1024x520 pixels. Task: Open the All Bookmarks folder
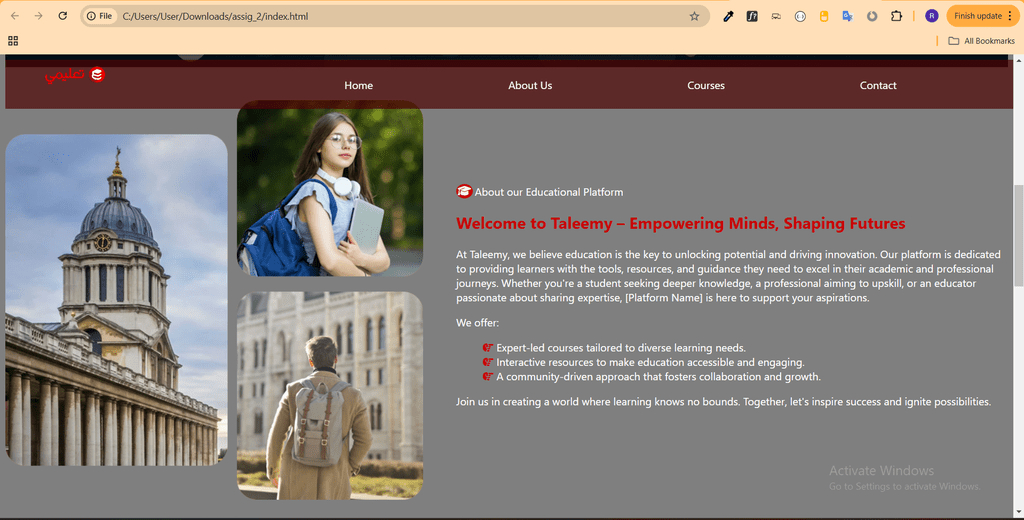(982, 41)
